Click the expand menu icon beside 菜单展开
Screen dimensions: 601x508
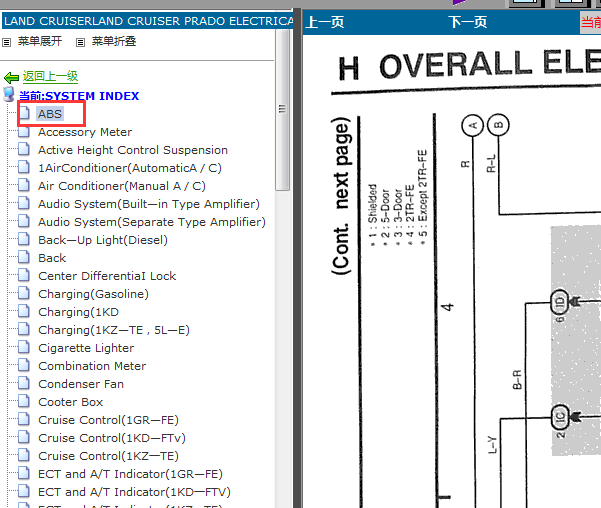[x=7, y=42]
